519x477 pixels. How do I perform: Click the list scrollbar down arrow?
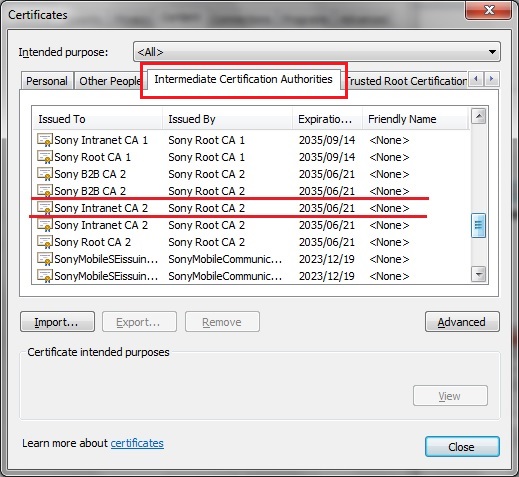point(479,275)
